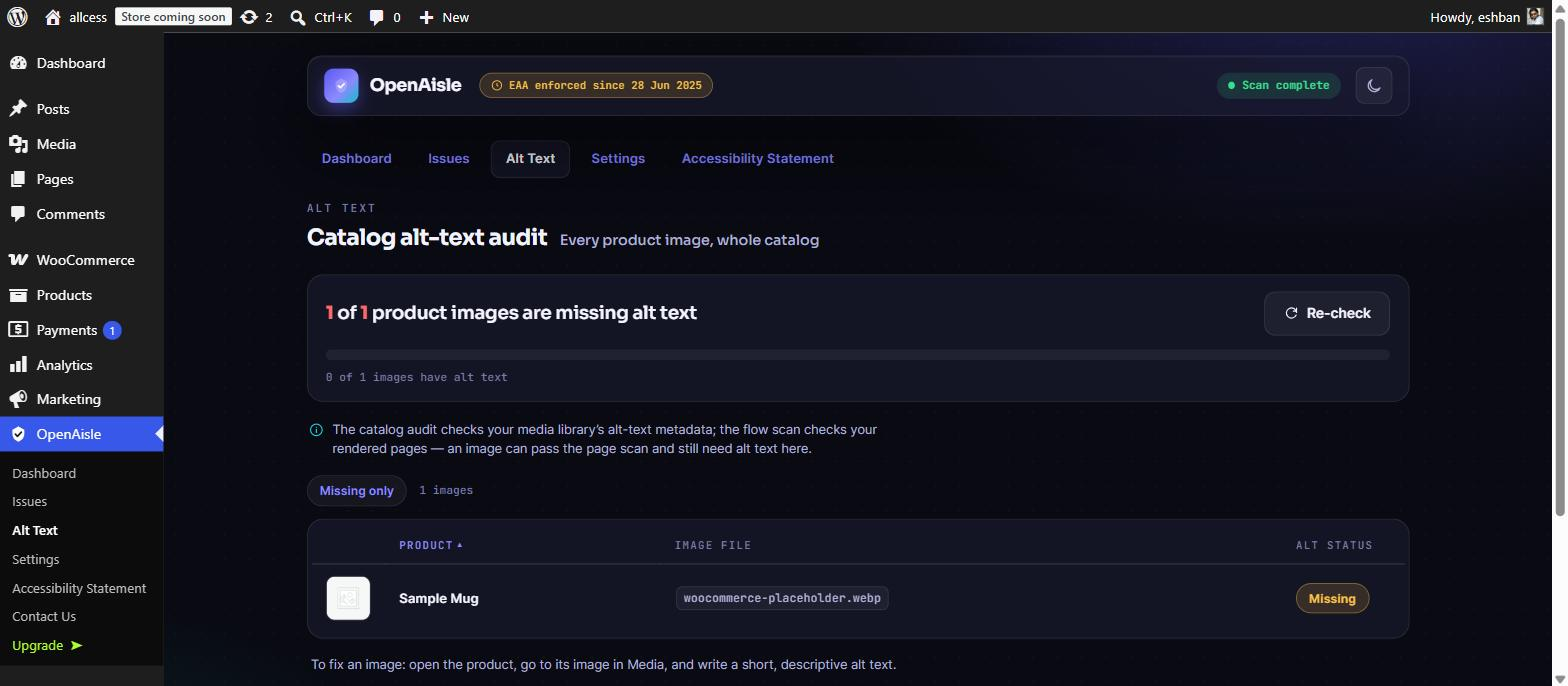
Task: Click the EAA enforced since 28 Jun 2025 badge
Action: pos(596,86)
